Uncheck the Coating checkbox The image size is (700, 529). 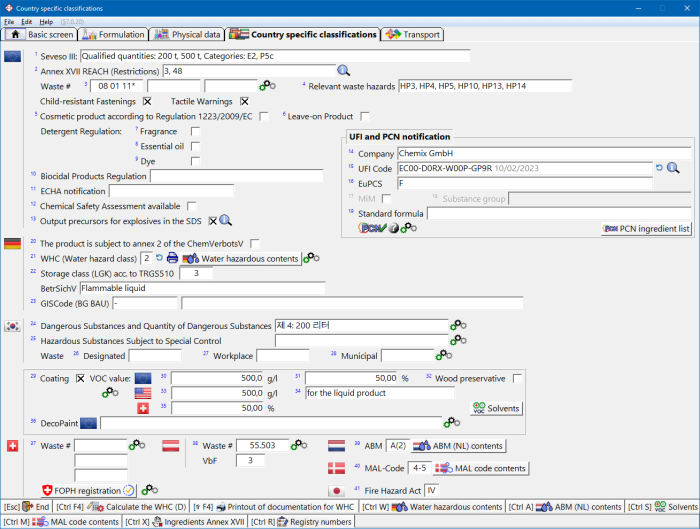point(78,378)
